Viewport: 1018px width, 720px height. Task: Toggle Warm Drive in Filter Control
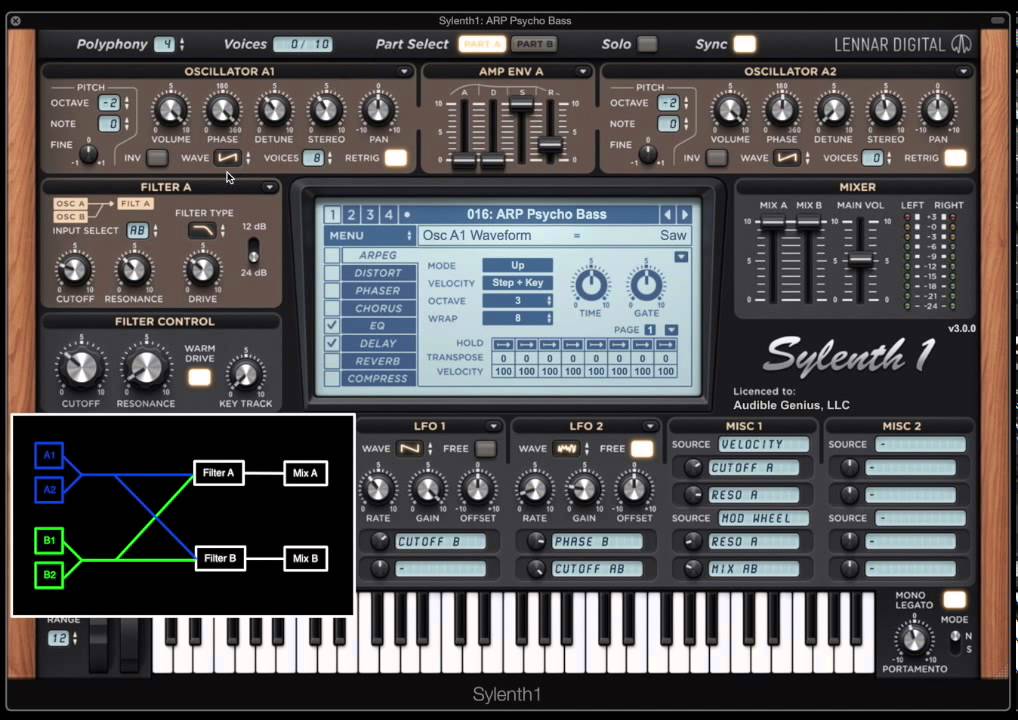pyautogui.click(x=199, y=377)
